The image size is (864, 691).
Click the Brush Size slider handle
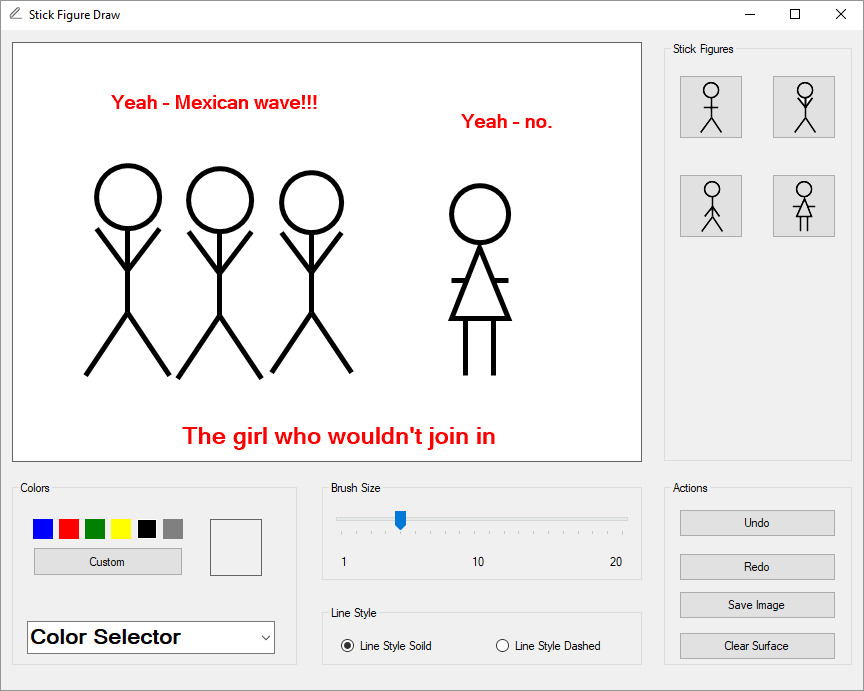pyautogui.click(x=400, y=519)
